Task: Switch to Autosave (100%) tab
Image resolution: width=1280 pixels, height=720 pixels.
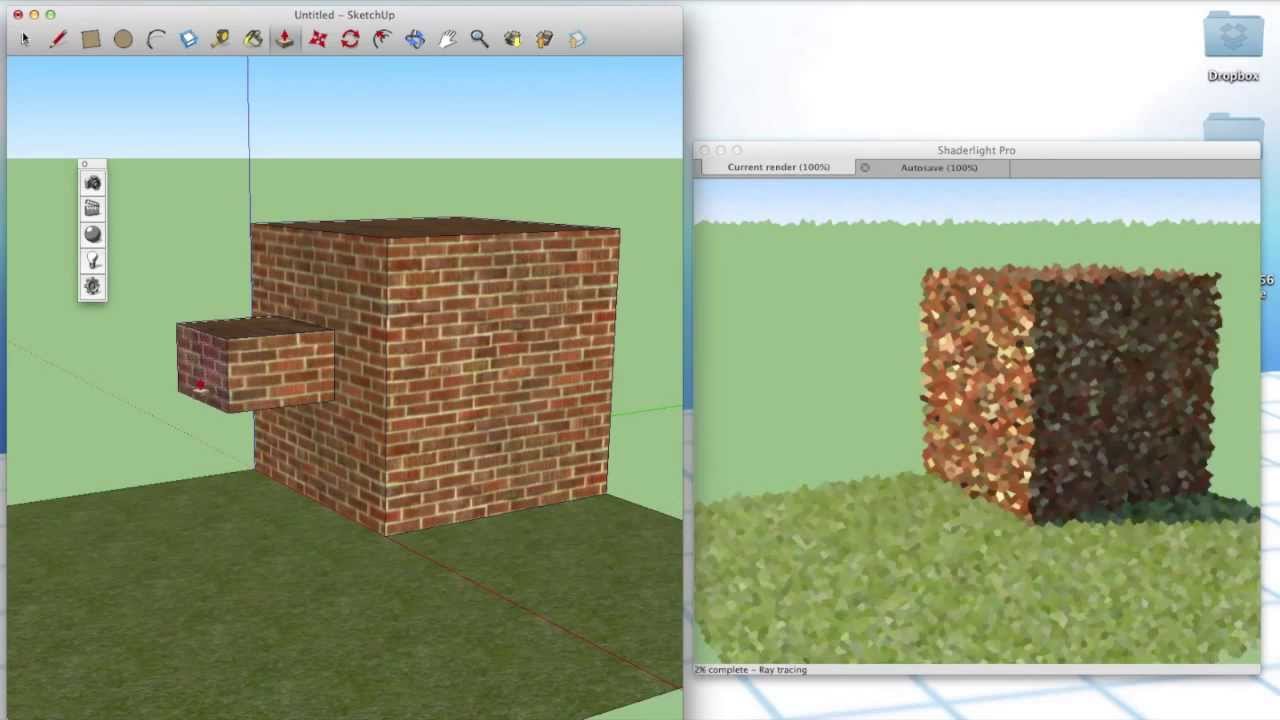Action: click(x=939, y=168)
